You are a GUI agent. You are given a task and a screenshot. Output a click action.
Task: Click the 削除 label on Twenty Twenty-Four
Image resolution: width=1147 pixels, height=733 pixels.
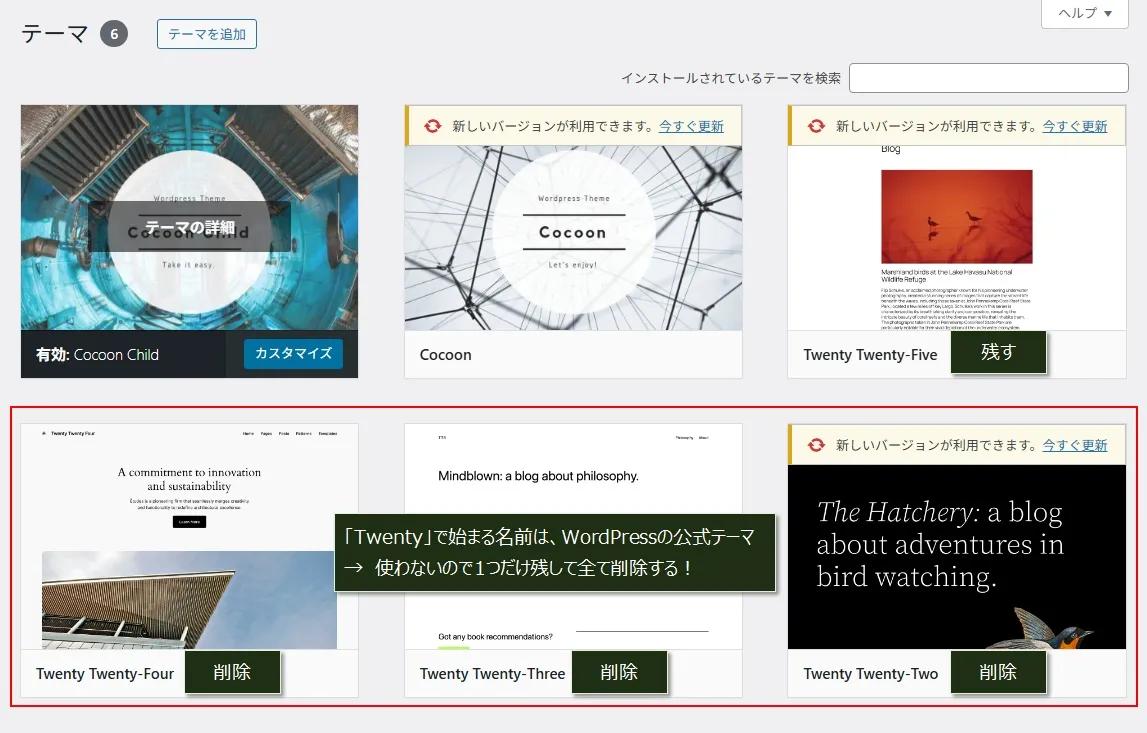tap(232, 672)
